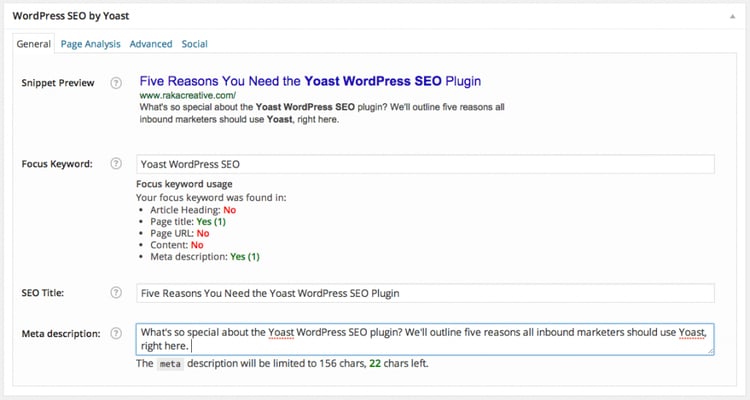Click the 'Focus Keyword:' label
Image resolution: width=750 pixels, height=400 pixels.
coord(57,164)
